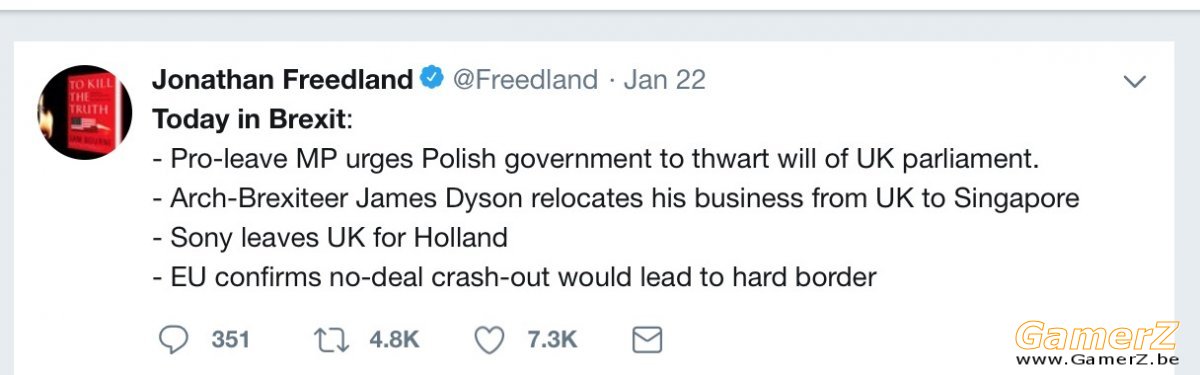1200x375 pixels.
Task: Click the blue verified badge
Action: click(432, 79)
